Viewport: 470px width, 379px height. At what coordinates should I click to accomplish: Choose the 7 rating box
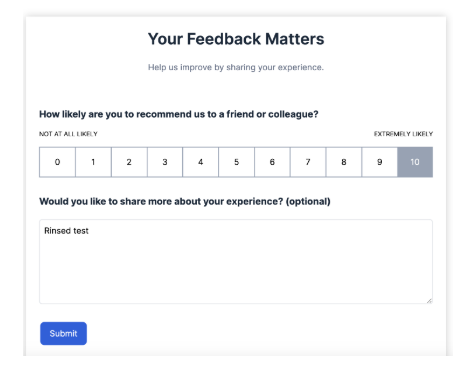(x=308, y=162)
